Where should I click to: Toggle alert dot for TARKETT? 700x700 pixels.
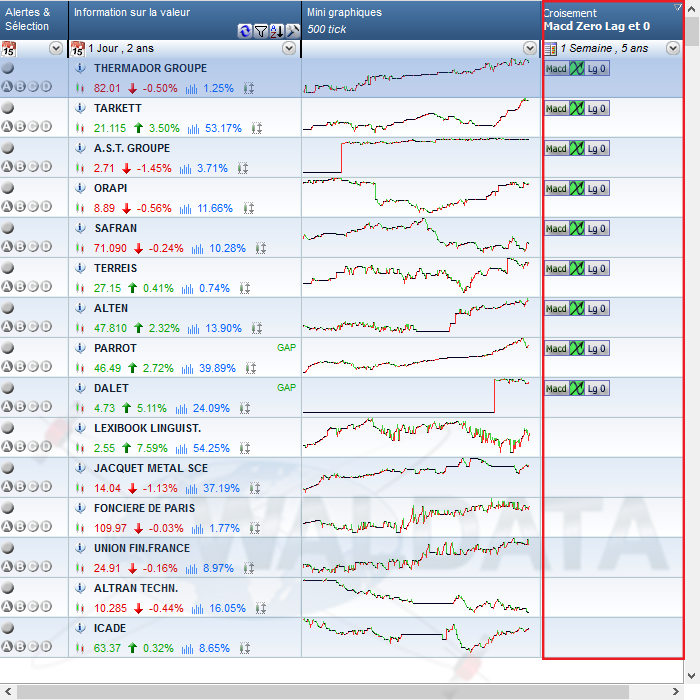[x=8, y=108]
